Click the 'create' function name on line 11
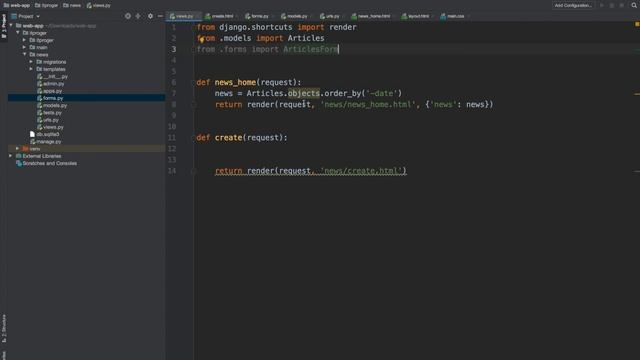 click(x=228, y=138)
